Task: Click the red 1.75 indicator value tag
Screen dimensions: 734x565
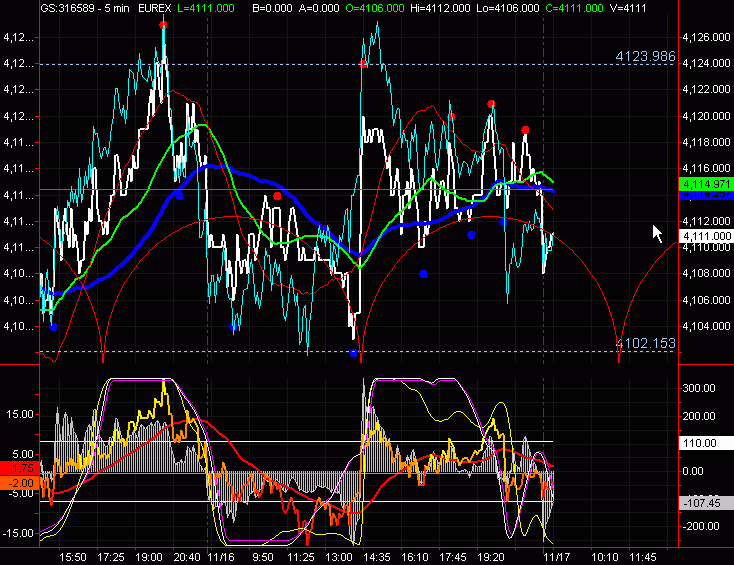Action: [x=18, y=468]
